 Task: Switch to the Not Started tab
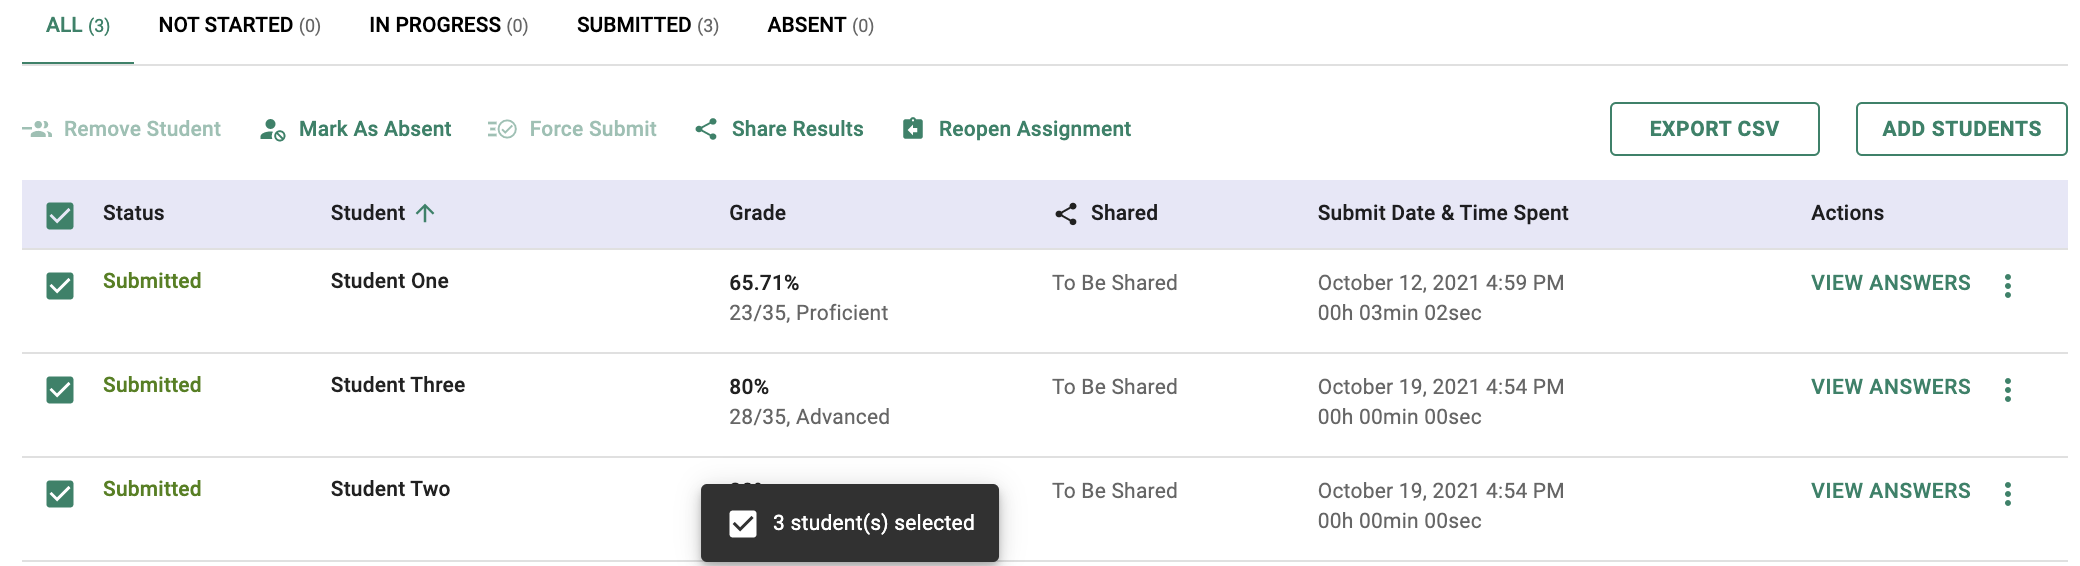point(239,25)
